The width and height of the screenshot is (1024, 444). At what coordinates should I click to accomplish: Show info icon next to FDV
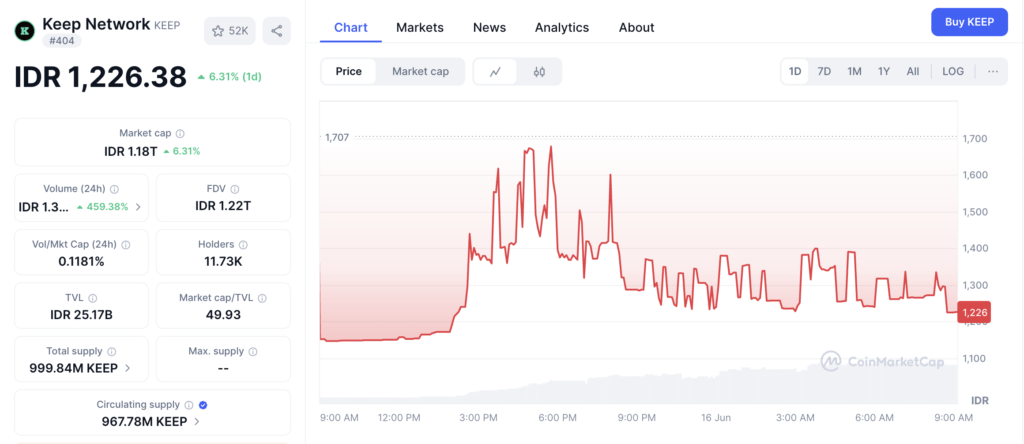pyautogui.click(x=234, y=189)
